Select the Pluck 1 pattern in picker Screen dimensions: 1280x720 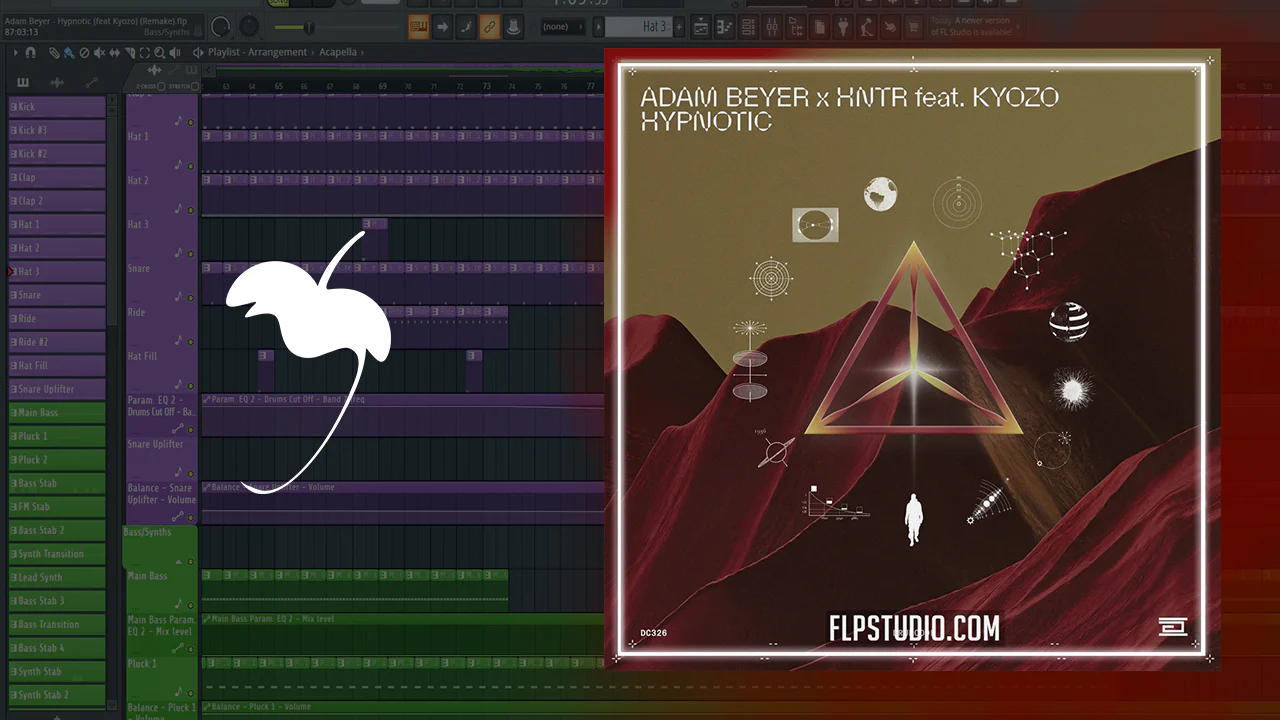(57, 436)
